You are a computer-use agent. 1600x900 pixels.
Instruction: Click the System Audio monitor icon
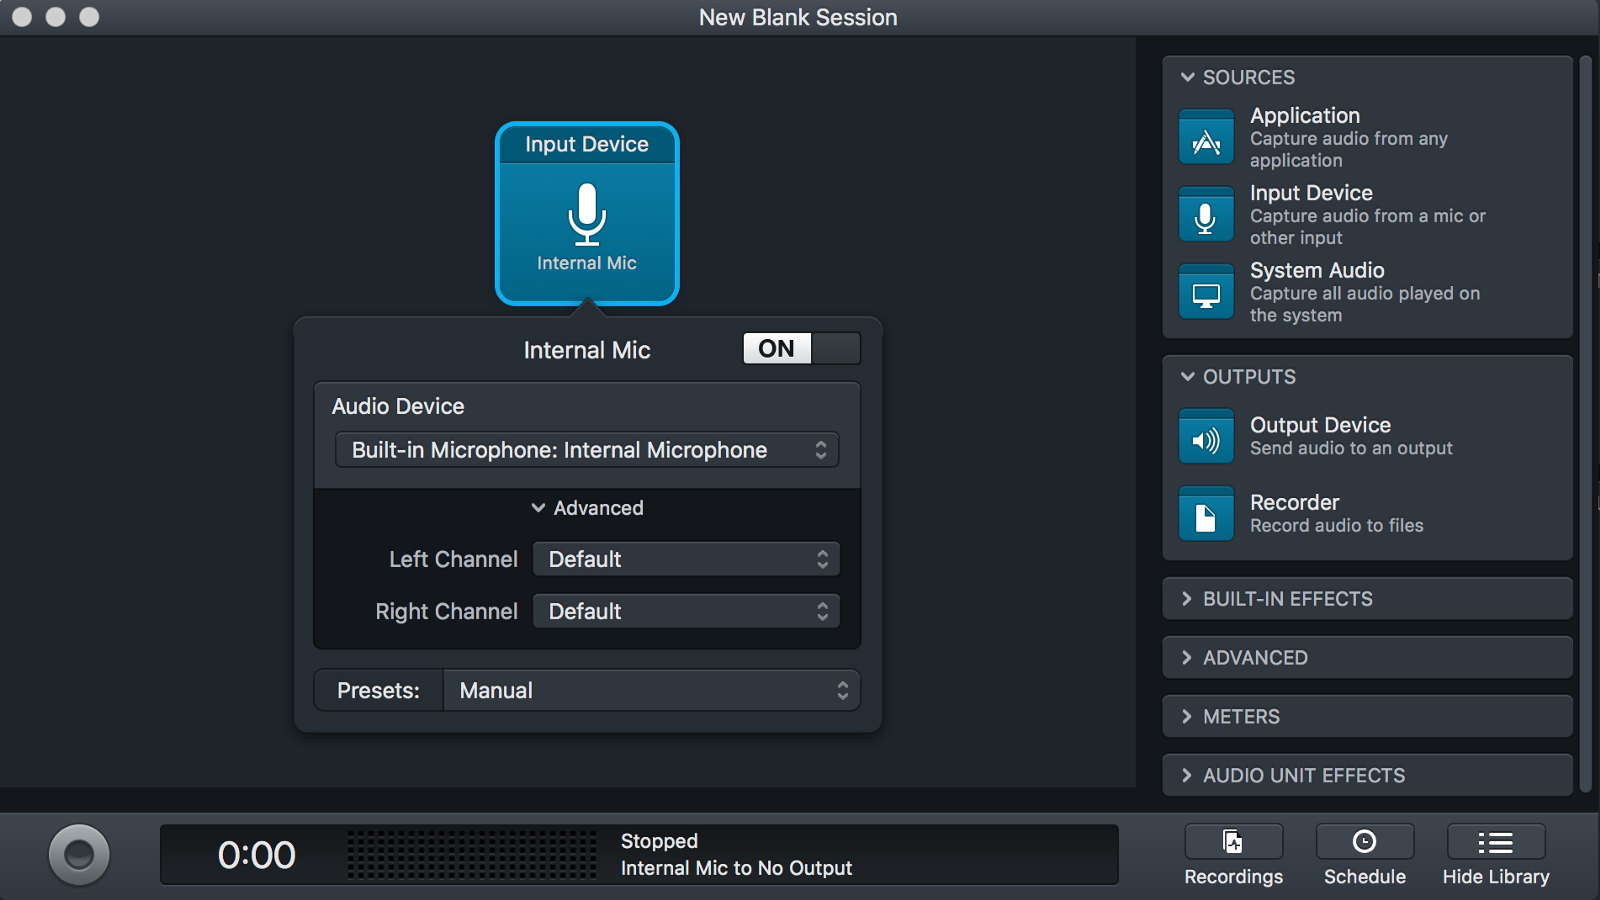coord(1206,292)
